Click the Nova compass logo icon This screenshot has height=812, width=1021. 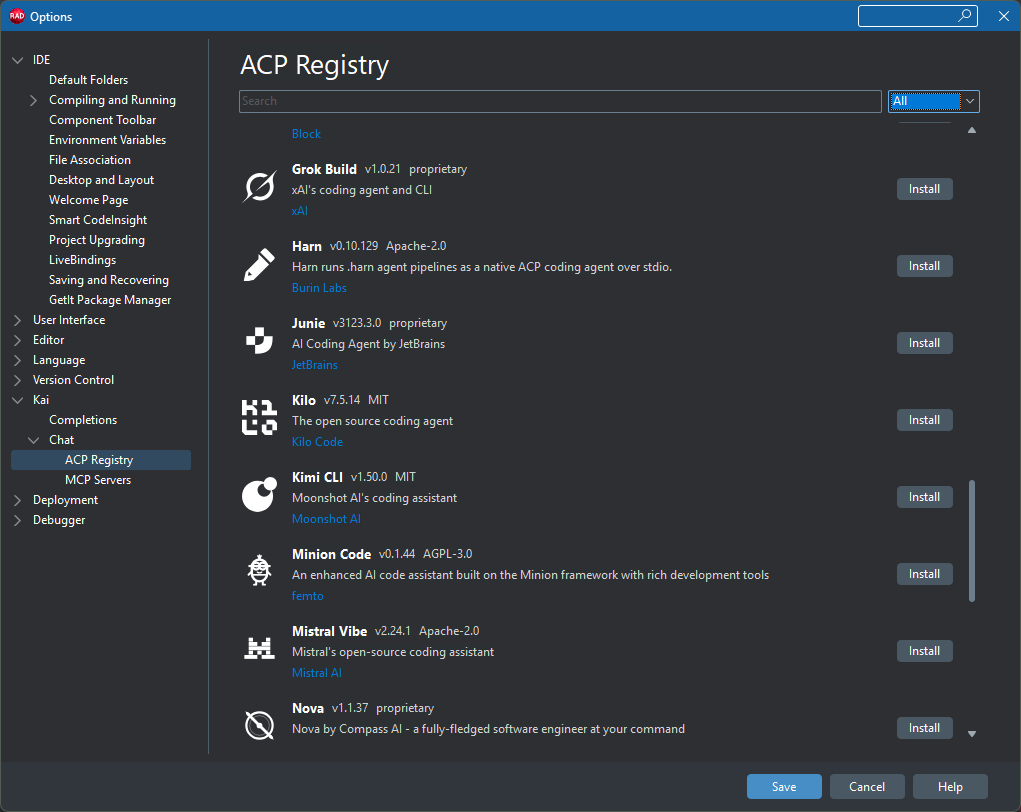tap(259, 725)
